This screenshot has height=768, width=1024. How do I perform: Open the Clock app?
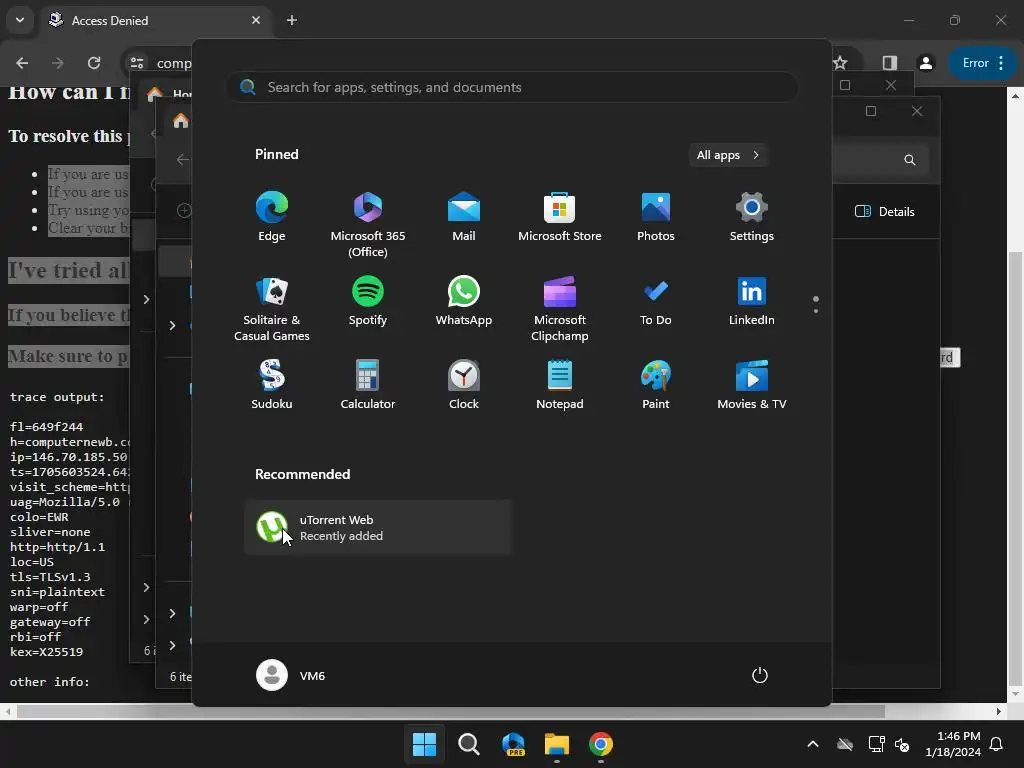pos(464,385)
